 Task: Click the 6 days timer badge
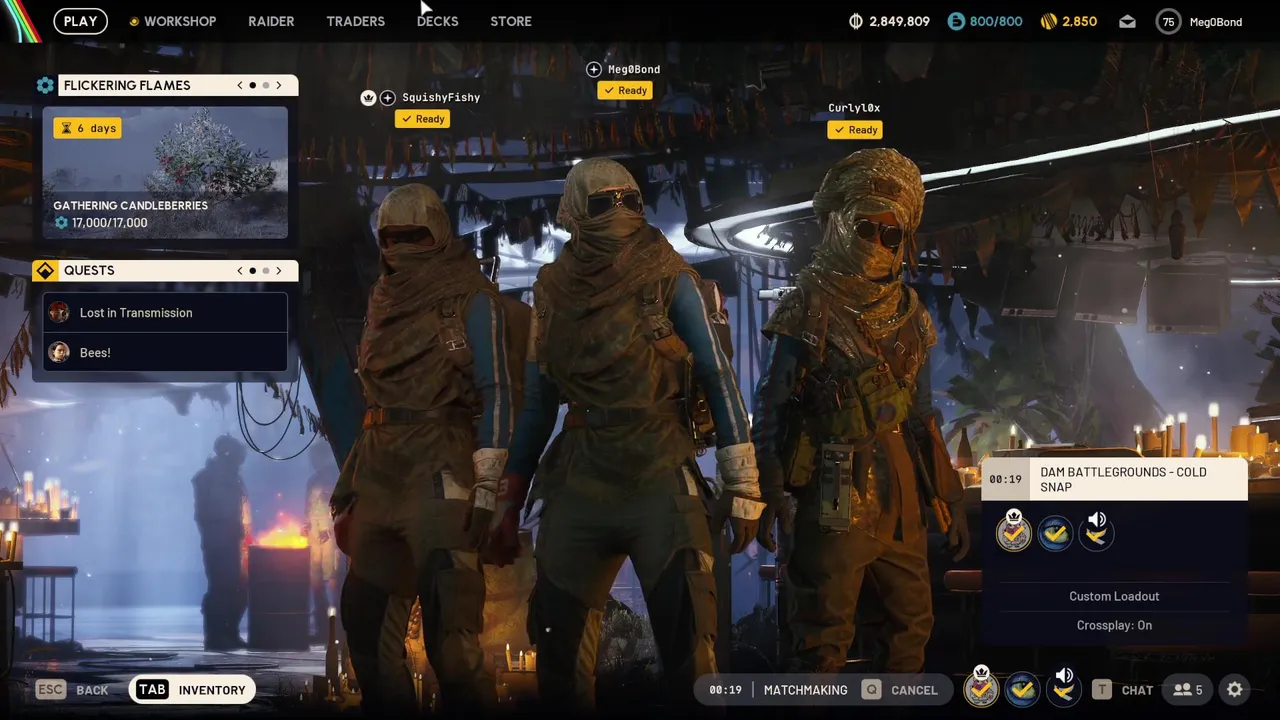tap(88, 128)
